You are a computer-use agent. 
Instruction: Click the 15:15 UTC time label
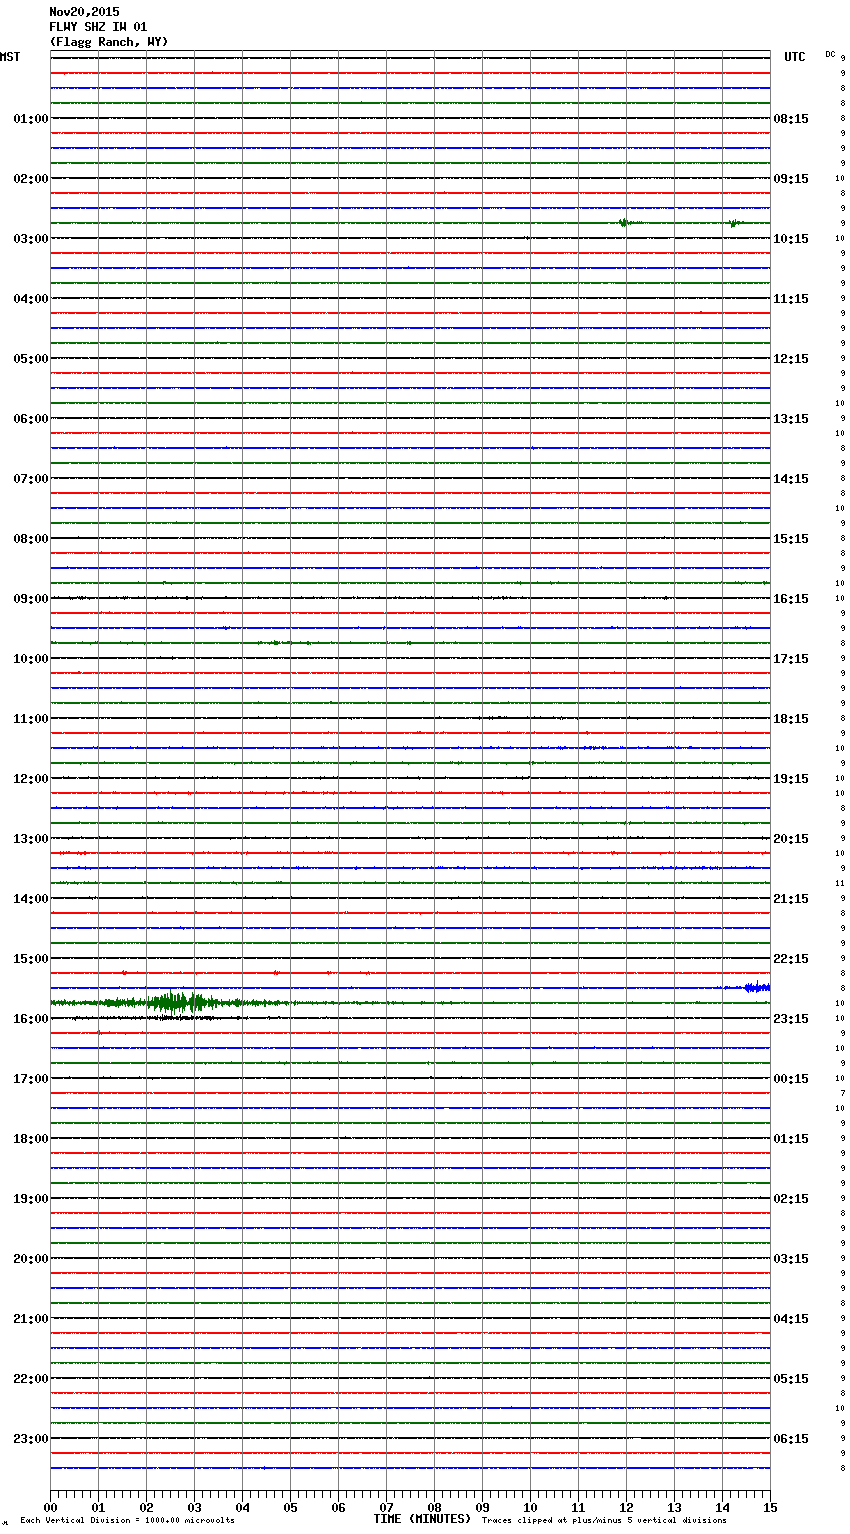(791, 539)
